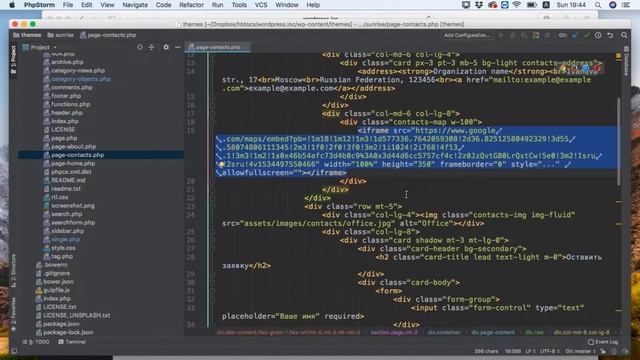Click the green Git Commit checkmark

pos(587,36)
